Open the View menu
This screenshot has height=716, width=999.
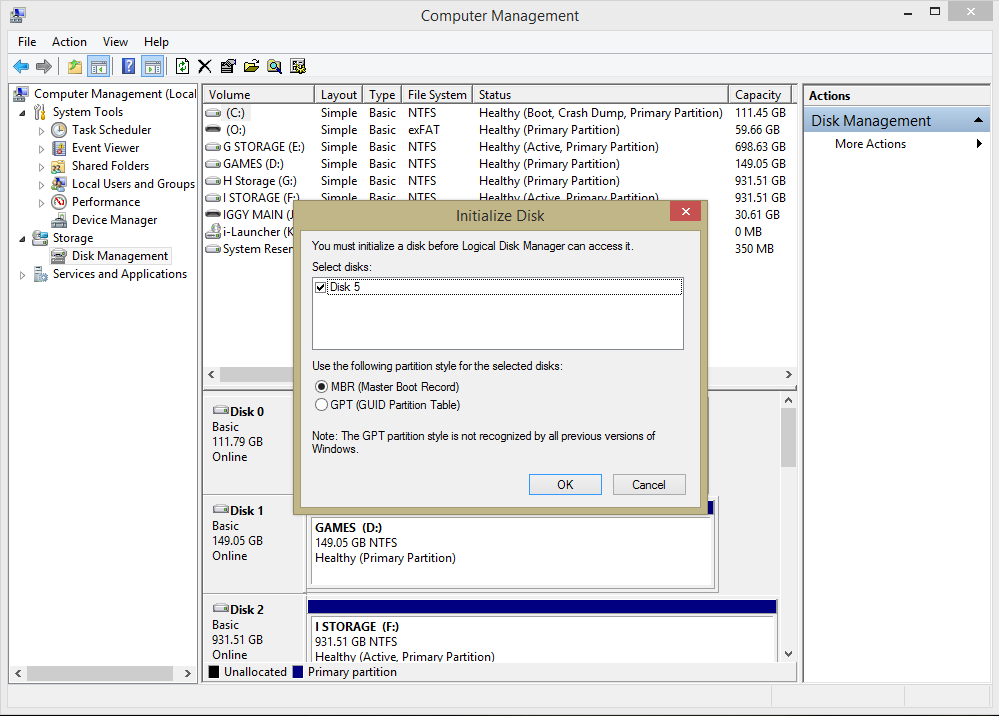point(115,42)
